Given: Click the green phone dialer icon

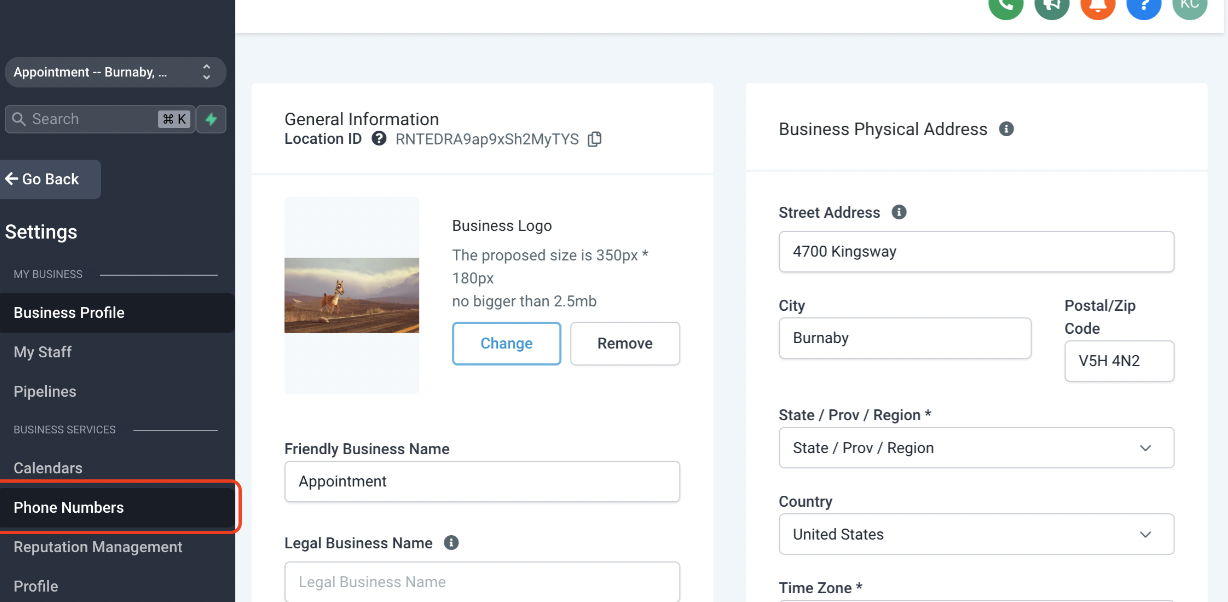Looking at the screenshot, I should coord(1005,5).
